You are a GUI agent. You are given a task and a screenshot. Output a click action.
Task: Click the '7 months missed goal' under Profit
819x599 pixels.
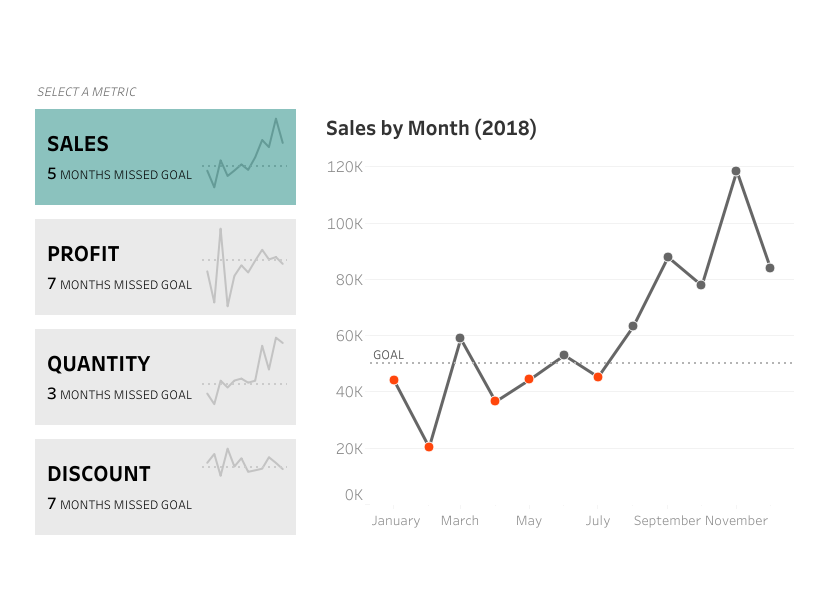tap(119, 284)
